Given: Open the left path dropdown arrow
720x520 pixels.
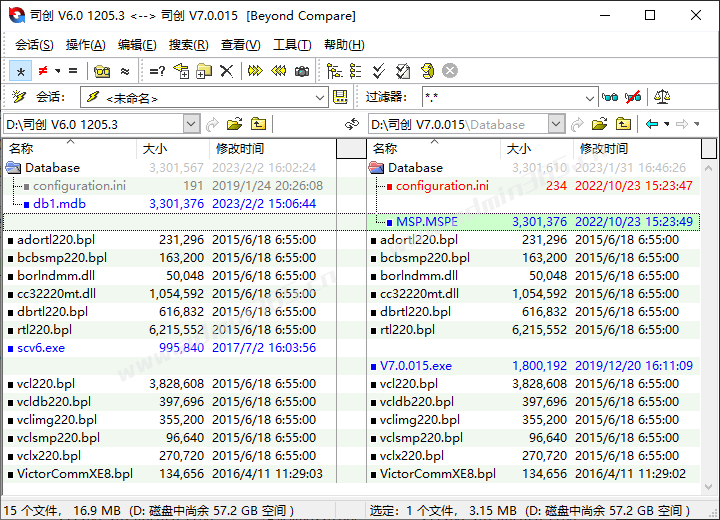Looking at the screenshot, I should pyautogui.click(x=191, y=124).
